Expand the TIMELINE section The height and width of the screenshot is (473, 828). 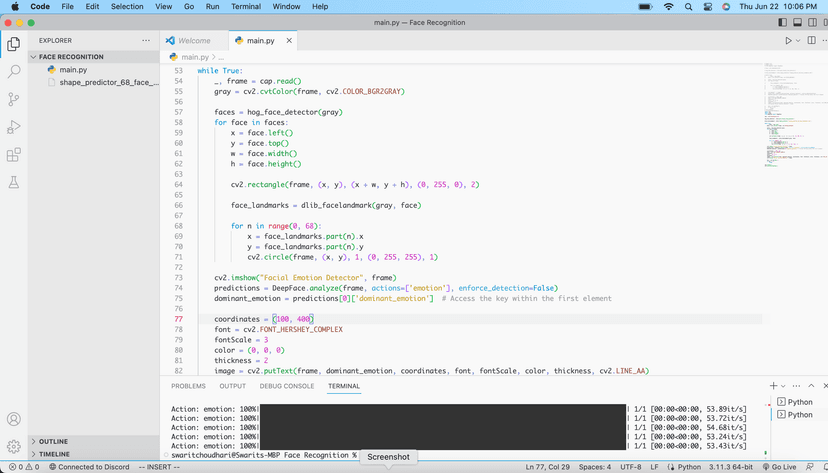pyautogui.click(x=54, y=454)
